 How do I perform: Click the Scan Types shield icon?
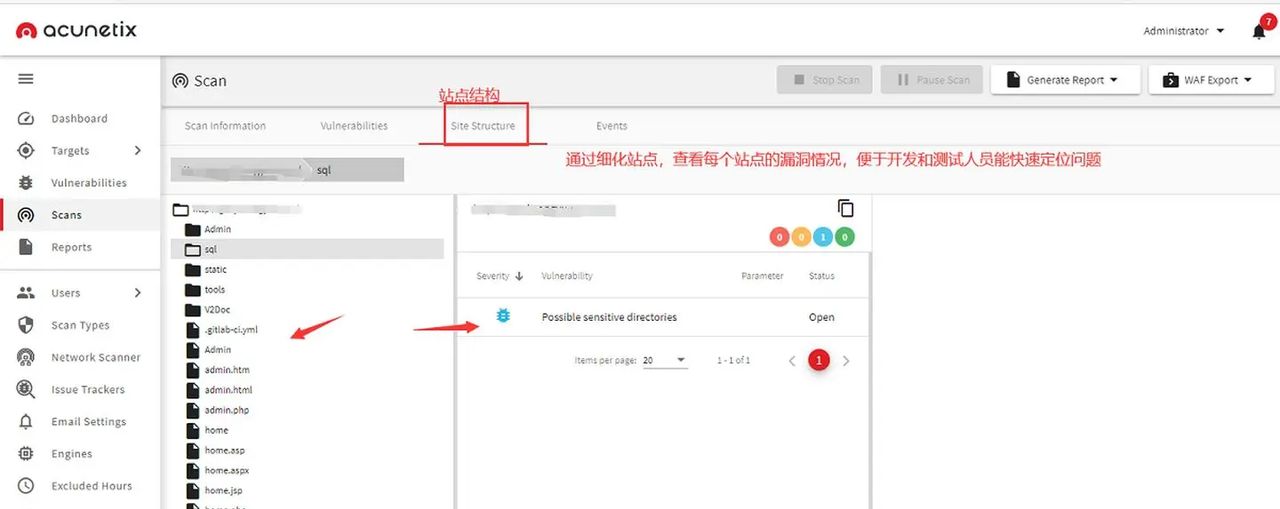[27, 325]
